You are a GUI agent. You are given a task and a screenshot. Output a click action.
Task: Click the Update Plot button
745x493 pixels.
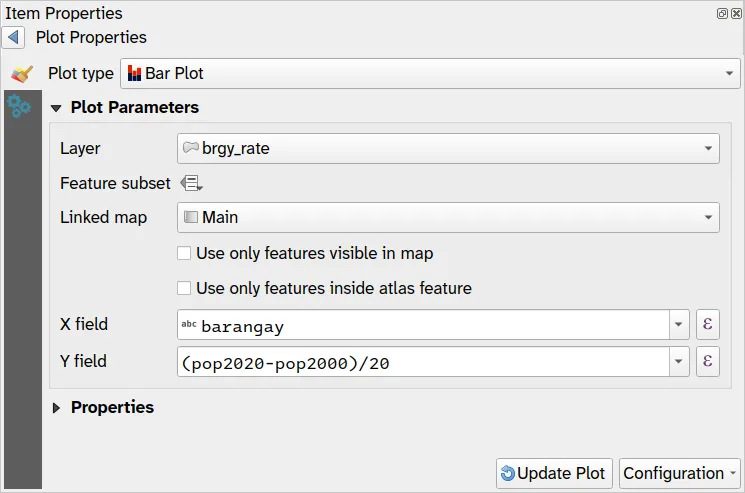coord(553,474)
